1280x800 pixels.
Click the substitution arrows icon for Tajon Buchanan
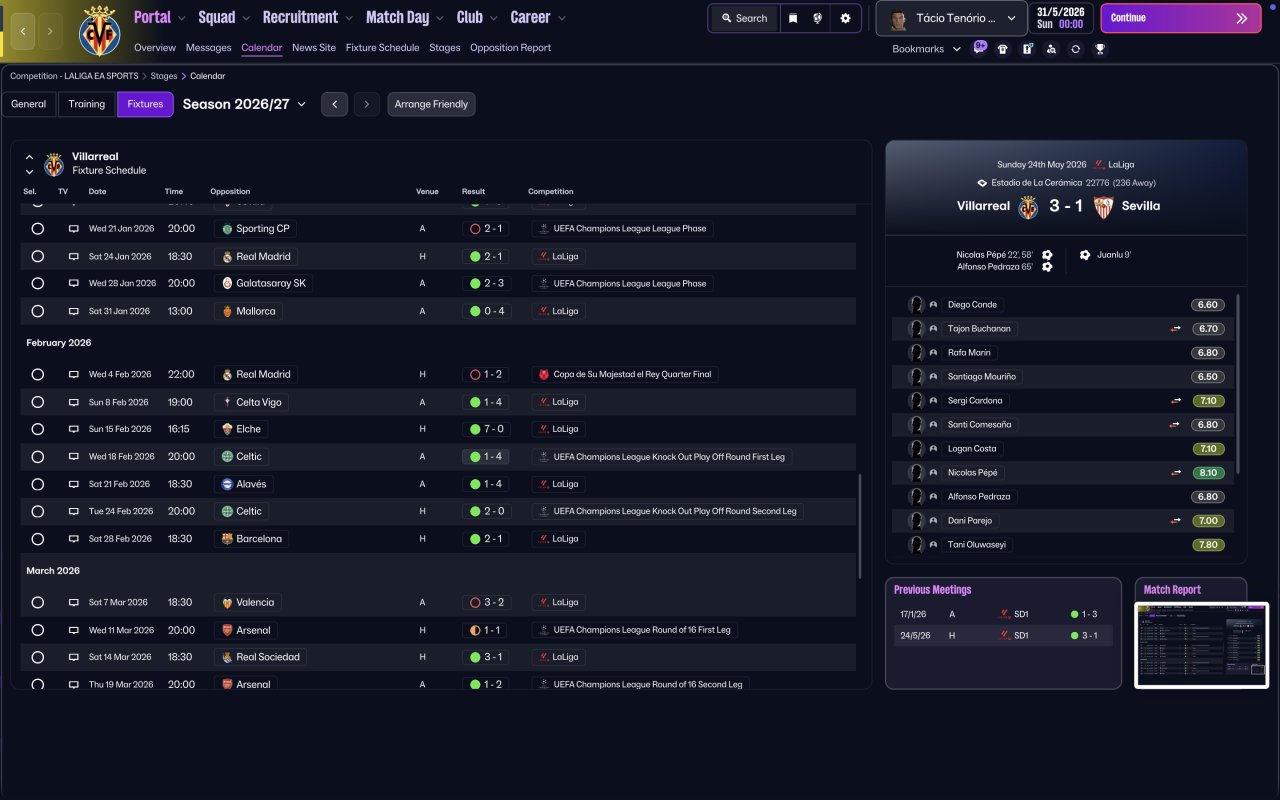1177,329
